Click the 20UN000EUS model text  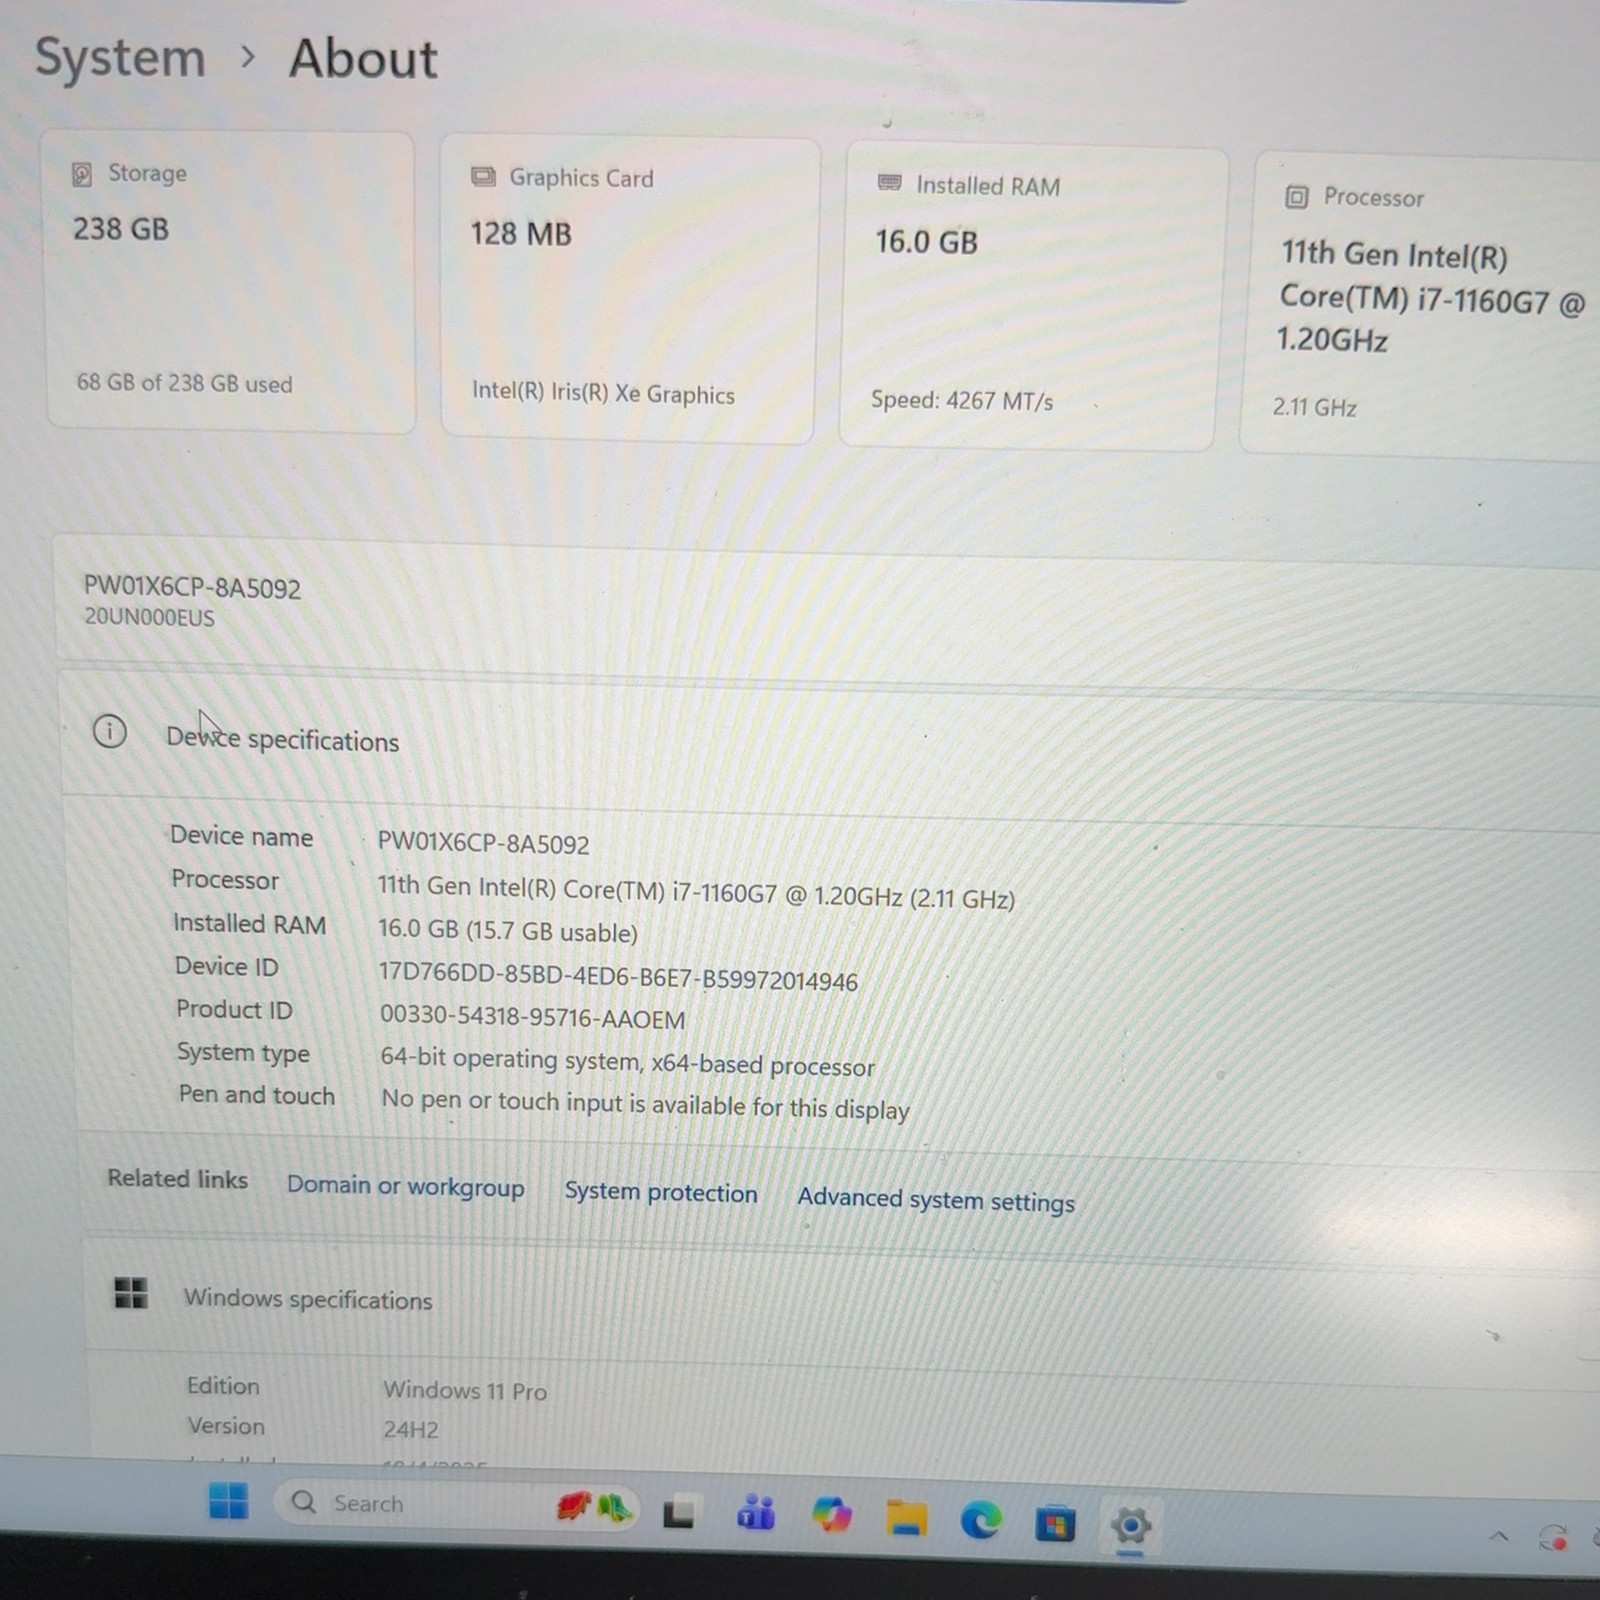tap(149, 617)
